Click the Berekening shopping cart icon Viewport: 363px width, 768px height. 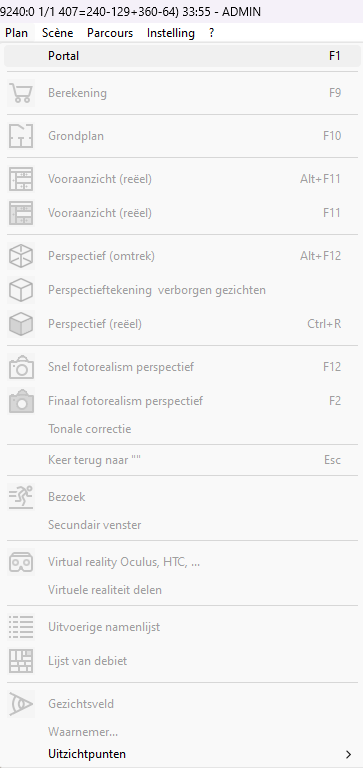pos(21,93)
